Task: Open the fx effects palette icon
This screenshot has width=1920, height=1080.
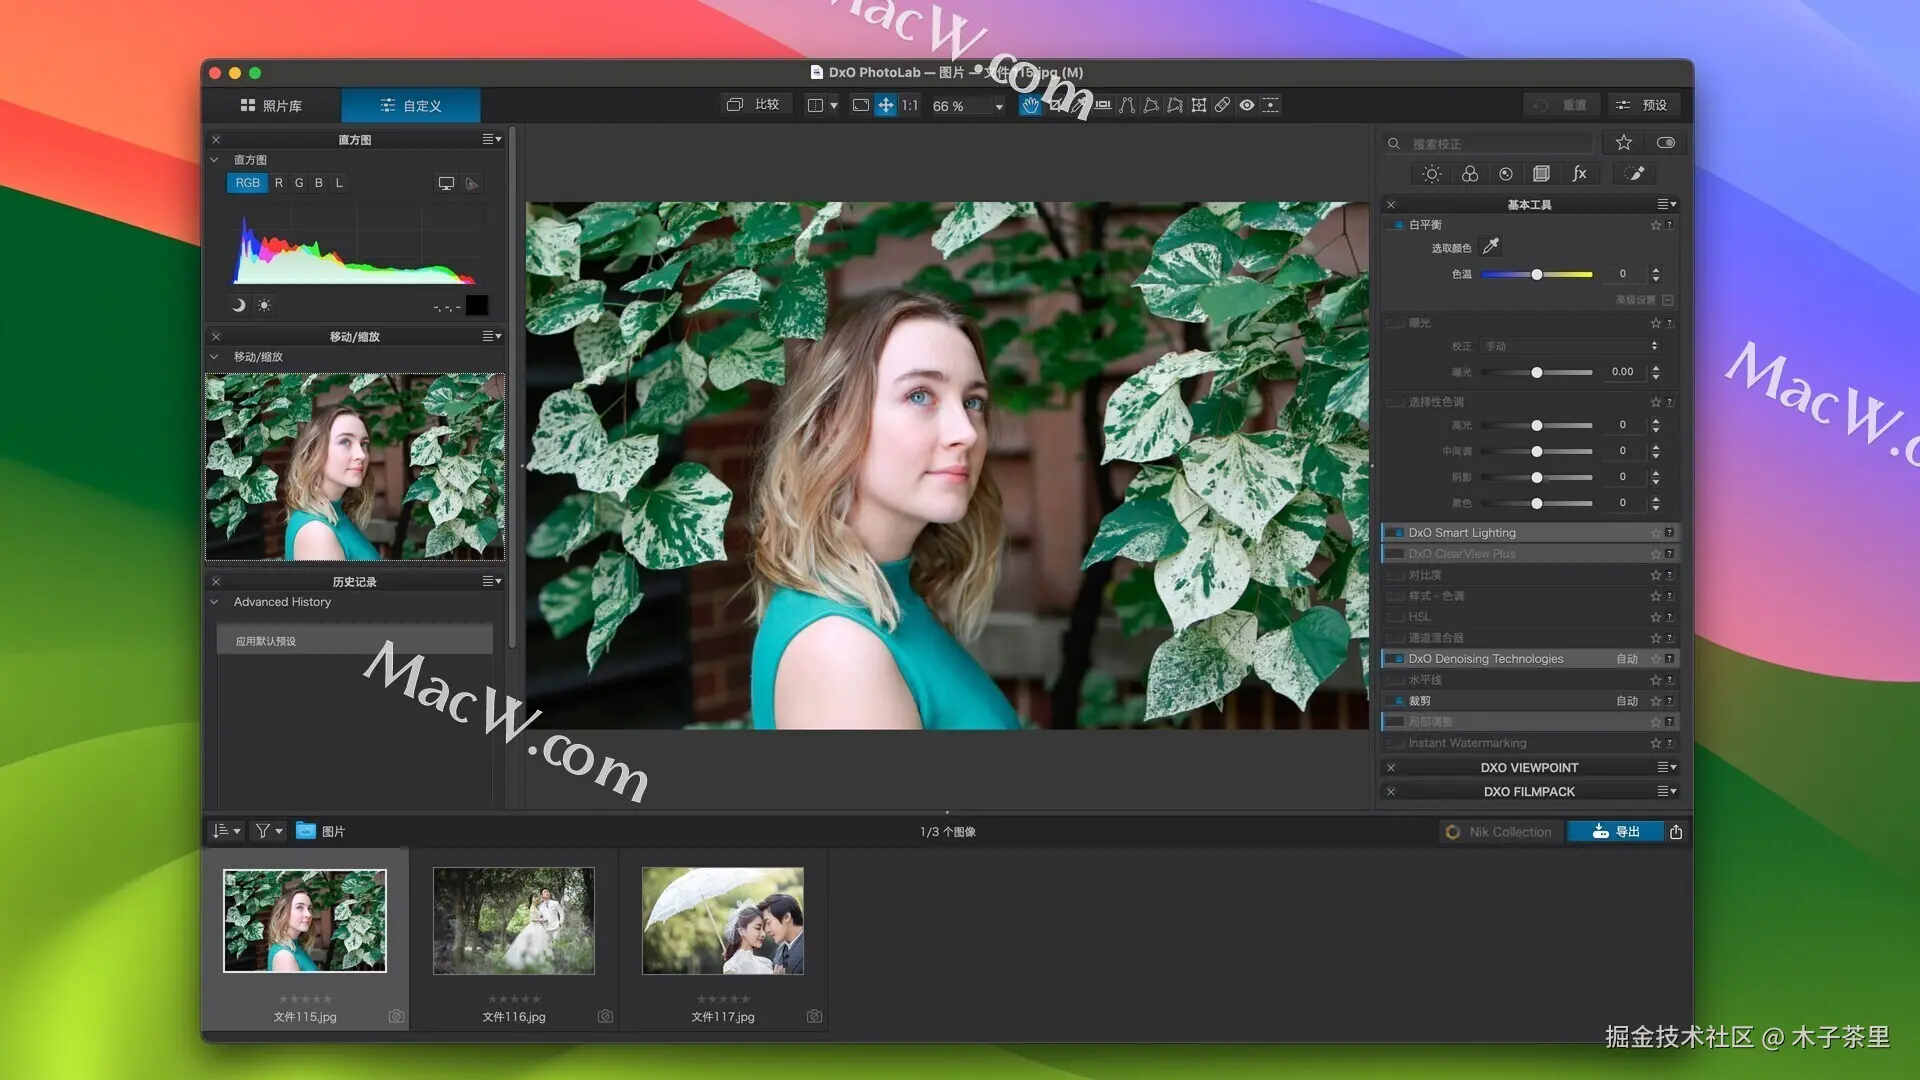Action: click(1579, 174)
